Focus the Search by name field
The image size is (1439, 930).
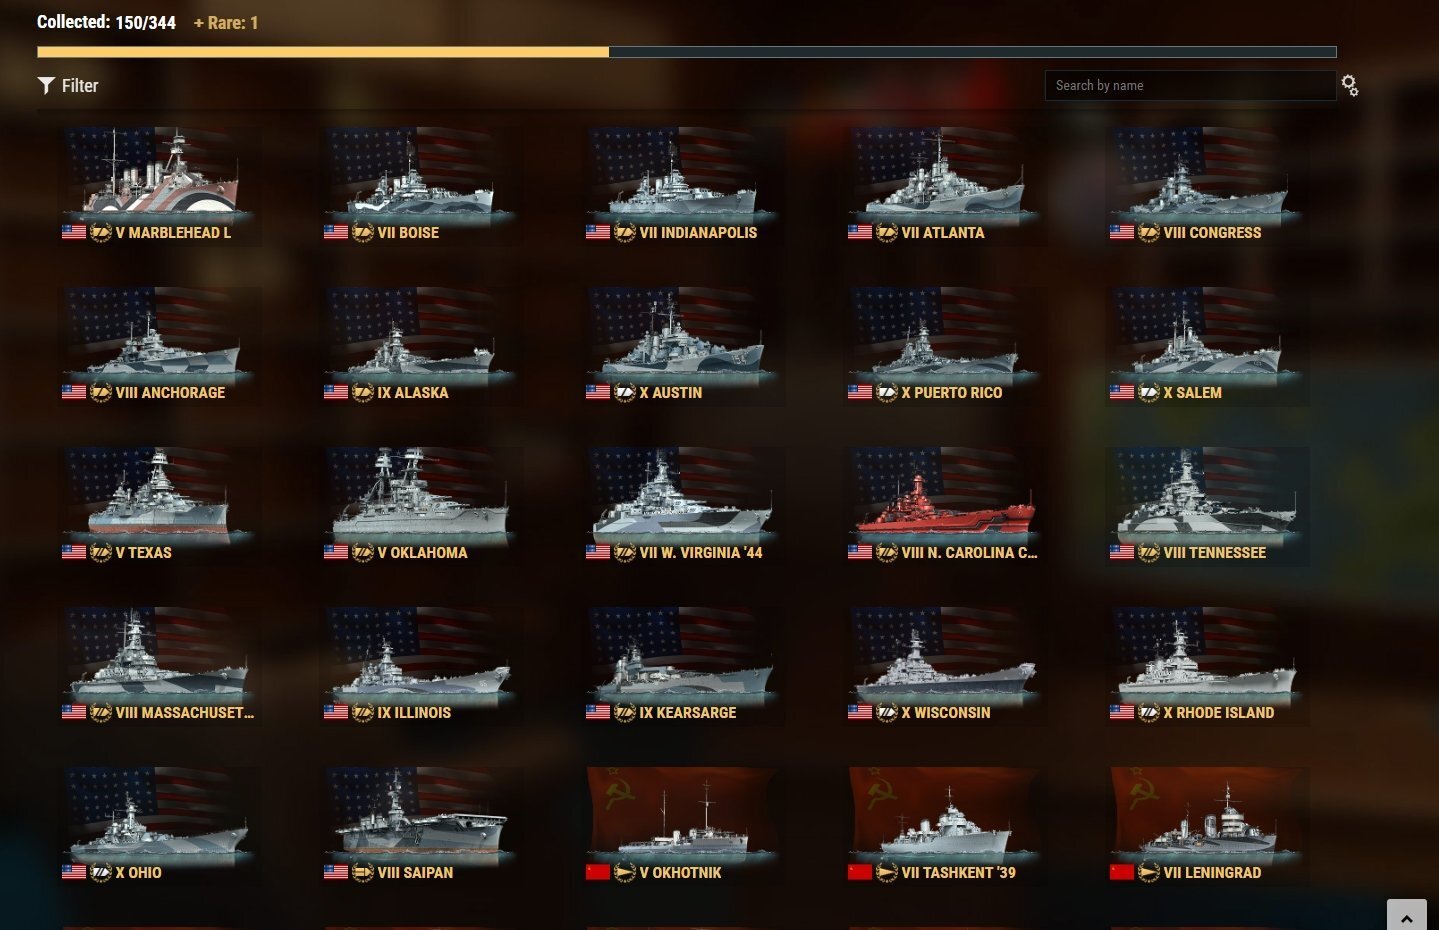tap(1190, 86)
